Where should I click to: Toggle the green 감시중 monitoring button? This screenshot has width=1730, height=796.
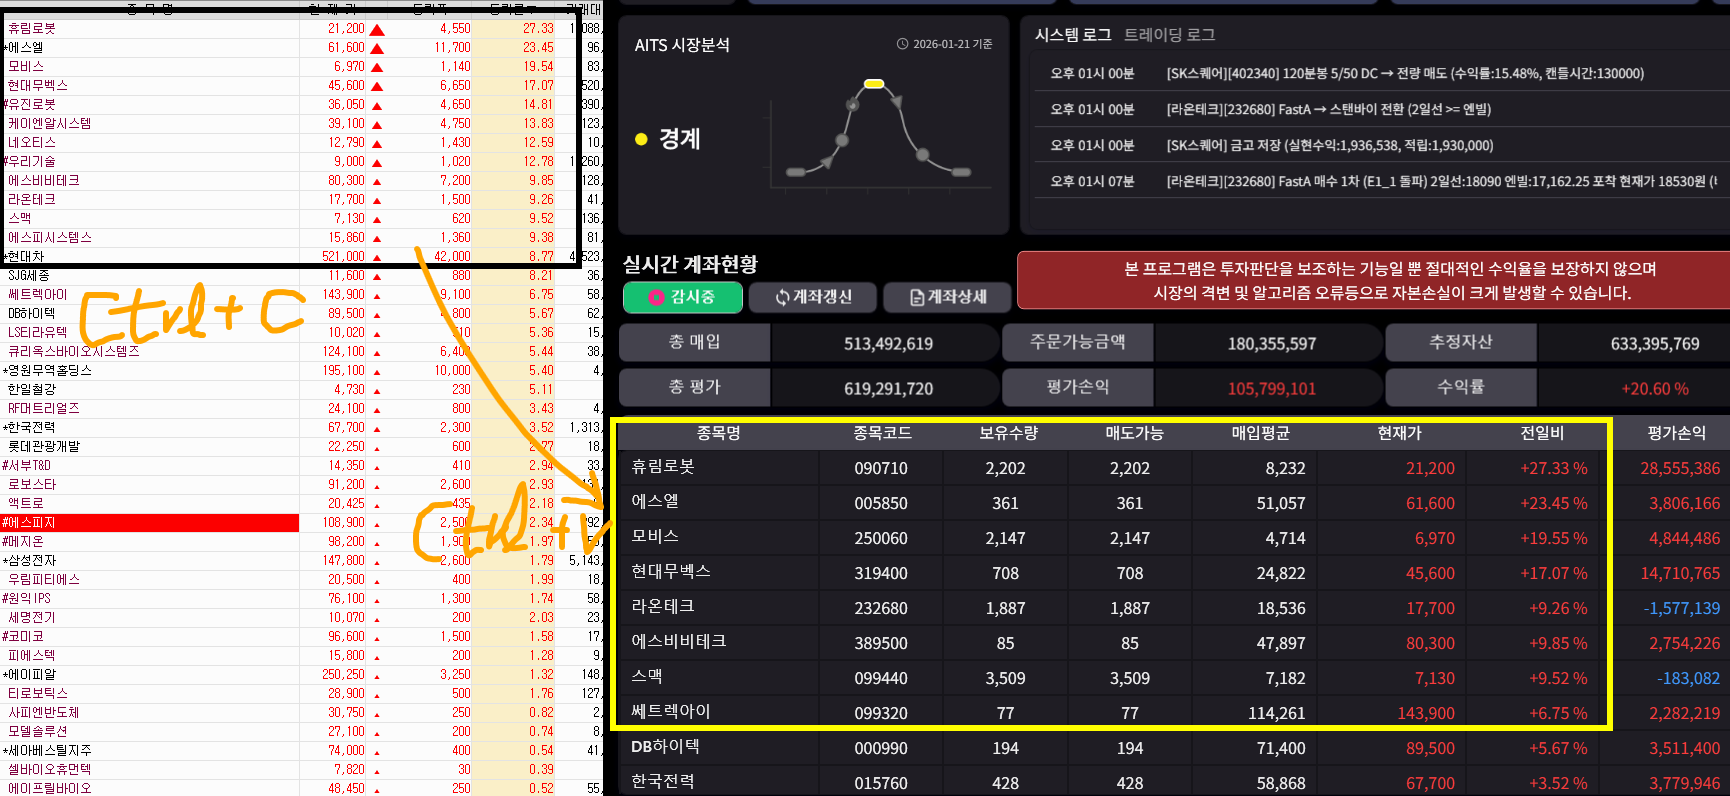pyautogui.click(x=683, y=297)
